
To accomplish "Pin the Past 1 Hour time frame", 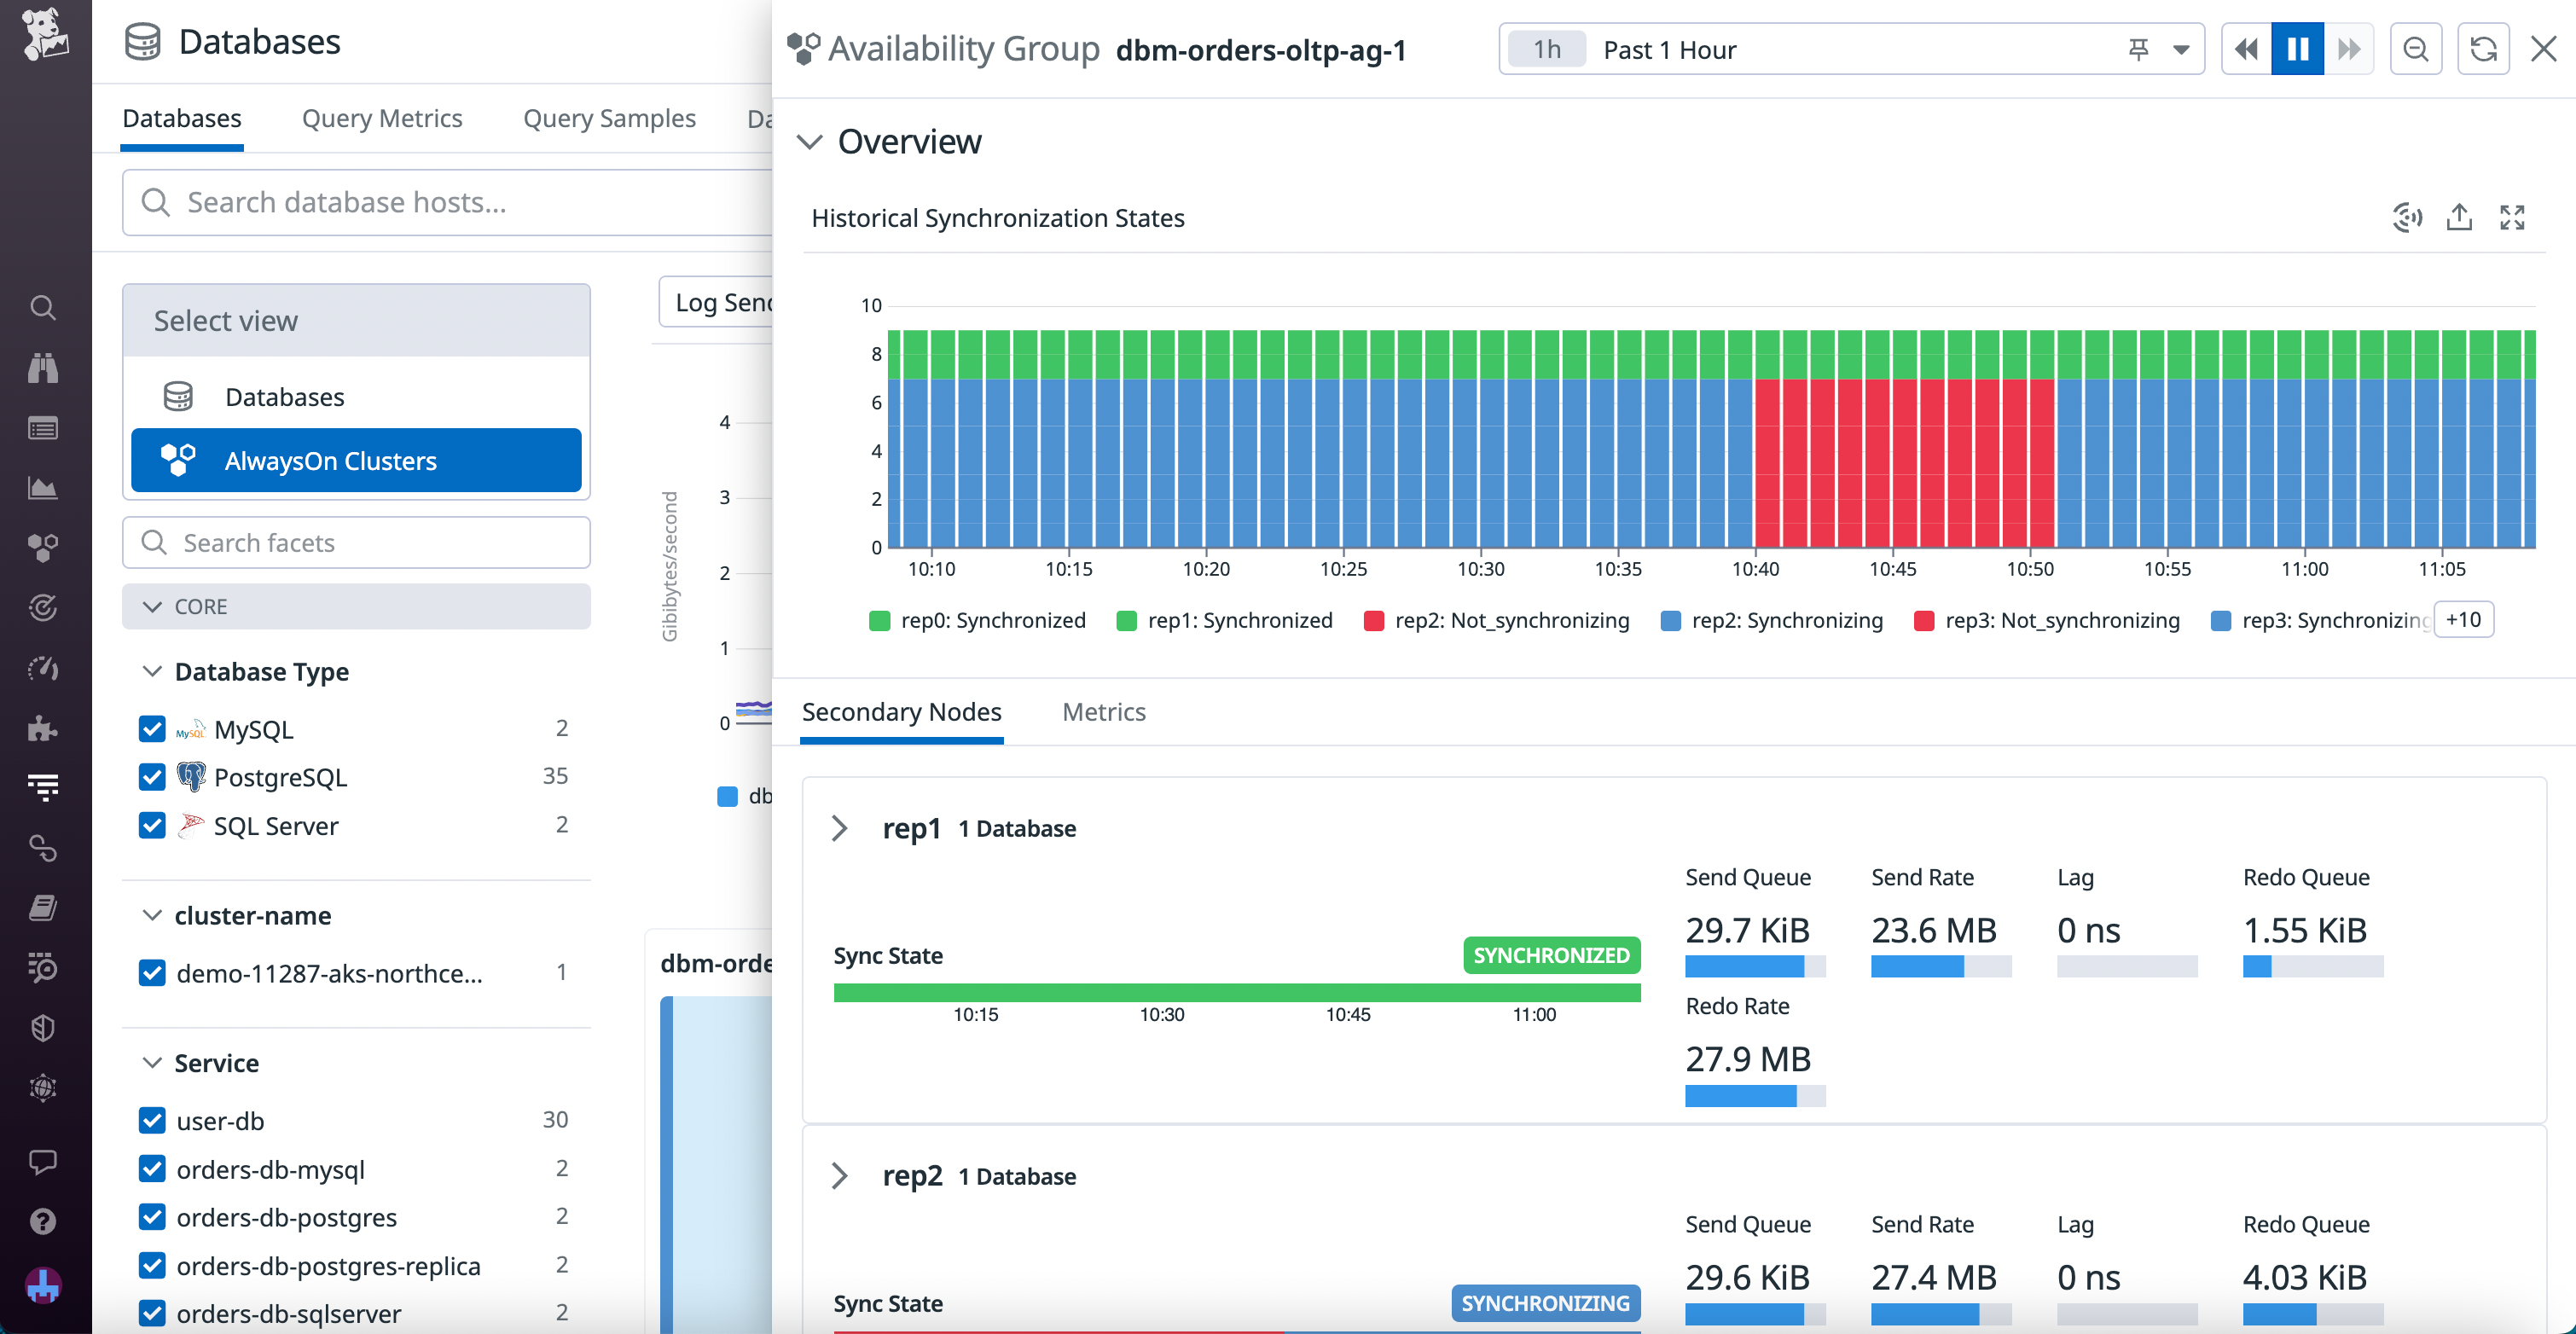I will click(2138, 48).
